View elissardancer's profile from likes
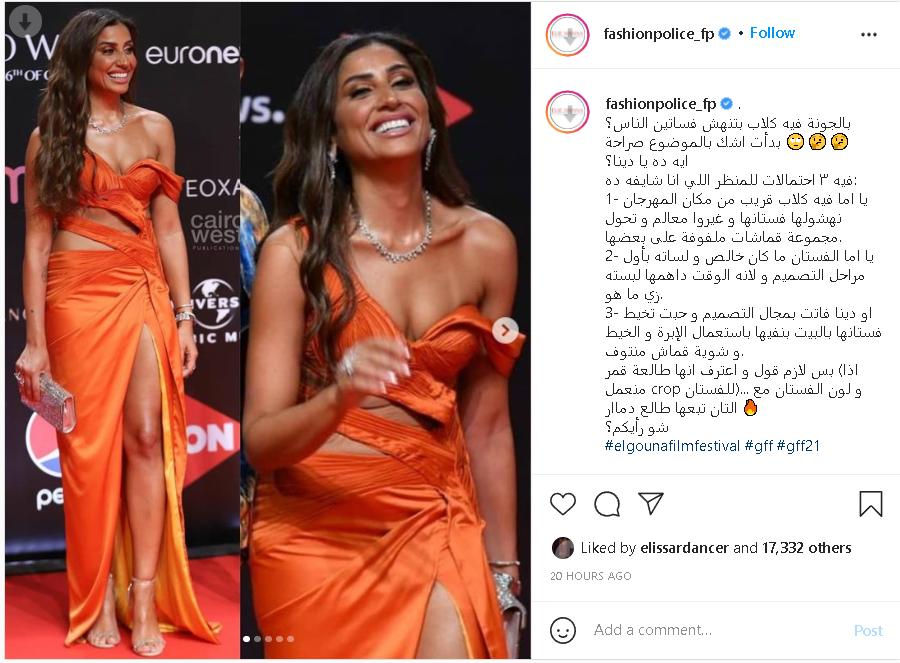 pos(684,548)
